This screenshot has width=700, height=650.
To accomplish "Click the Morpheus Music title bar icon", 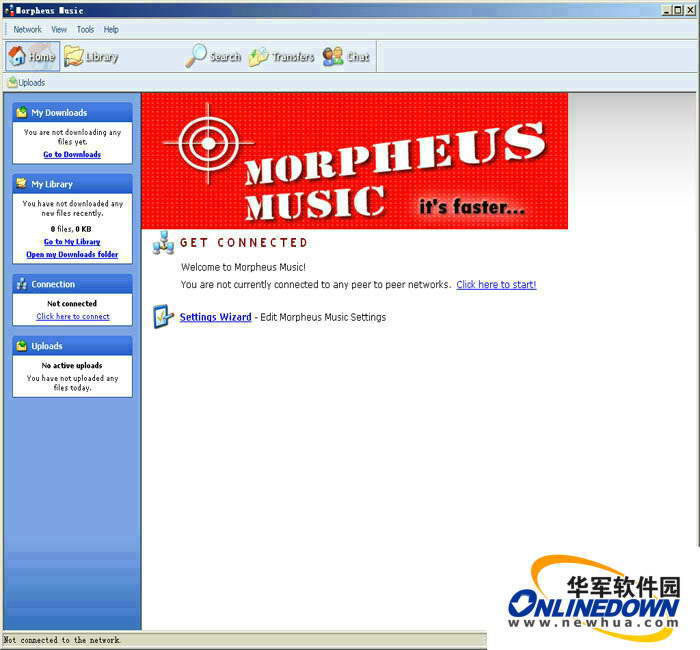I will coord(9,10).
